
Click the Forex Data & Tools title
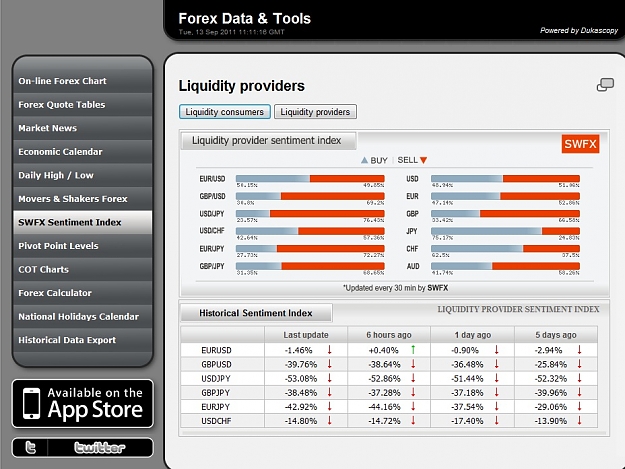245,18
